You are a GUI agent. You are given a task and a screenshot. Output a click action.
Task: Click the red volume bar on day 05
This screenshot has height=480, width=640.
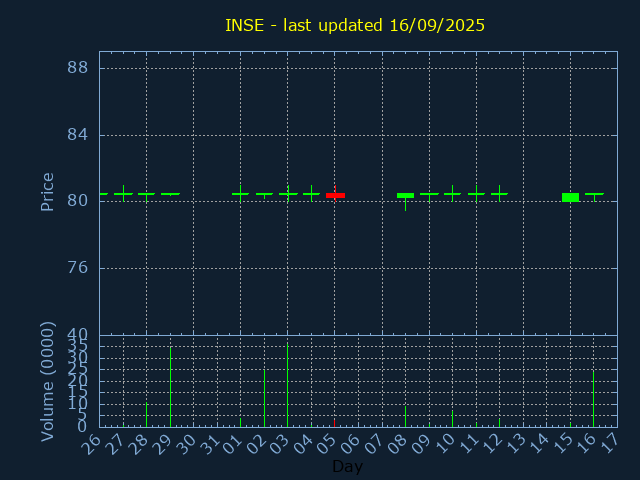pos(334,423)
